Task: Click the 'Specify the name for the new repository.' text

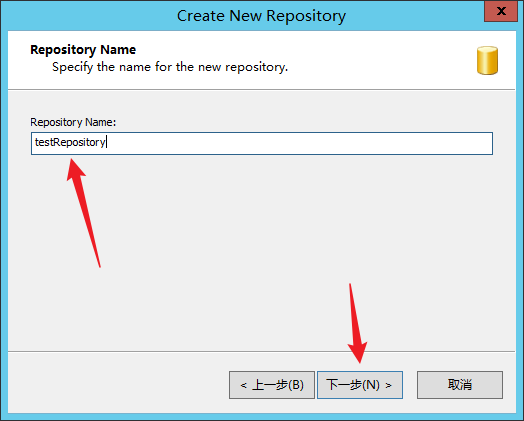Action: (x=170, y=67)
